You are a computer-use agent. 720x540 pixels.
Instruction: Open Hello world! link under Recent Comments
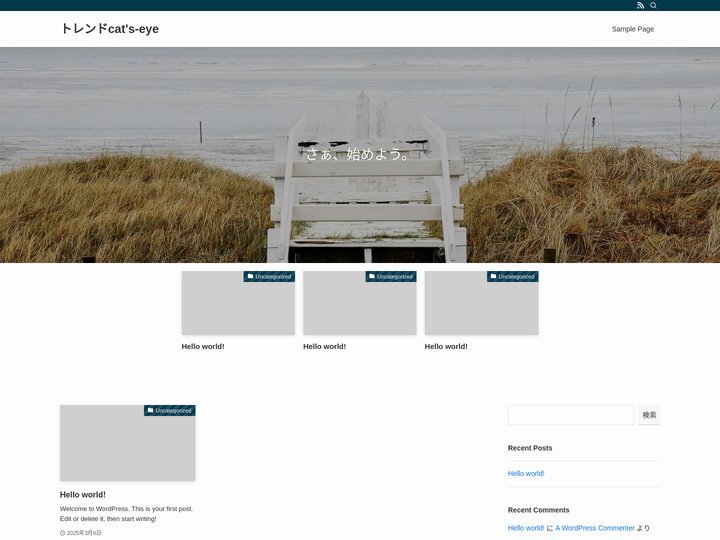coord(526,528)
